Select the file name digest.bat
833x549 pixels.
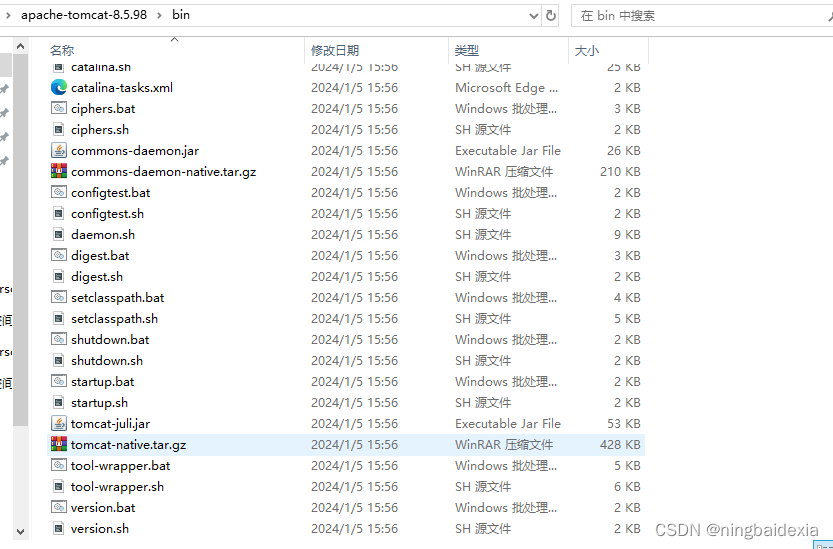point(100,256)
